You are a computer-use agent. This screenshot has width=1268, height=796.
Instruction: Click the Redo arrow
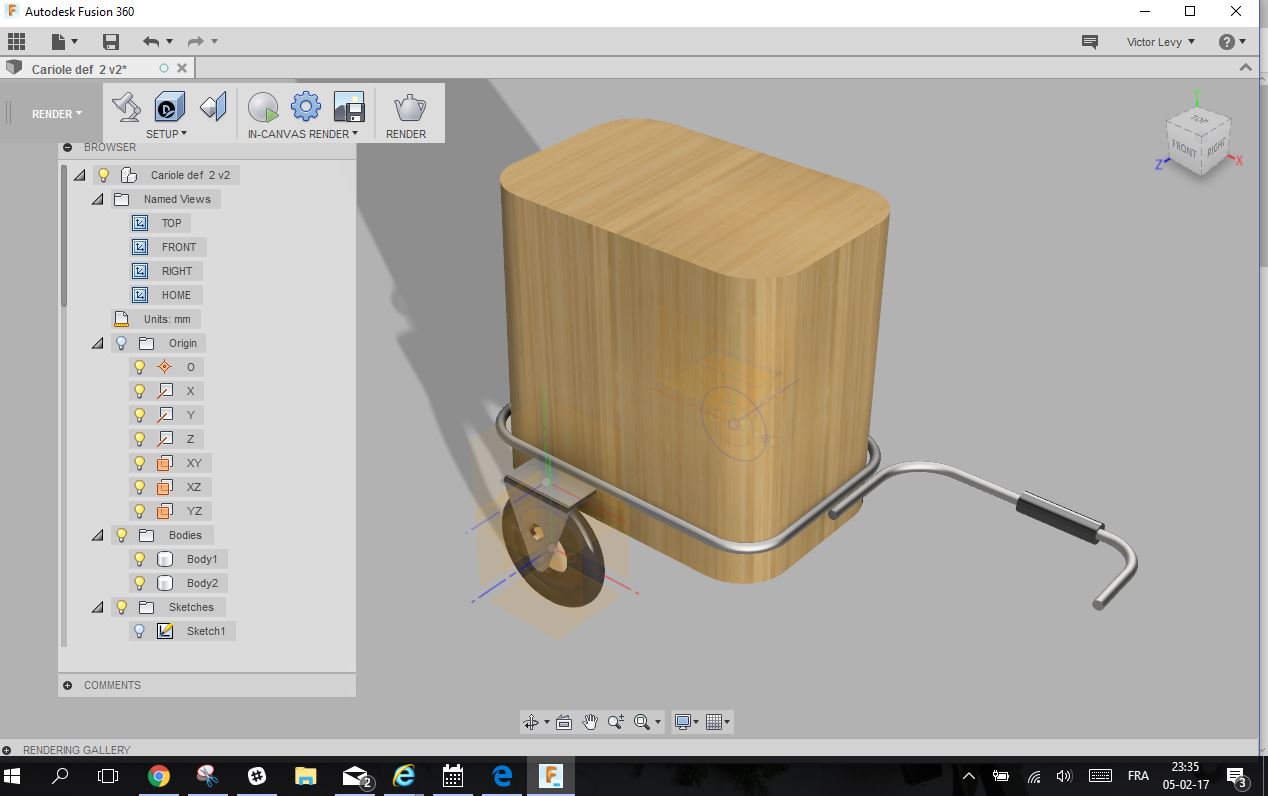click(196, 41)
